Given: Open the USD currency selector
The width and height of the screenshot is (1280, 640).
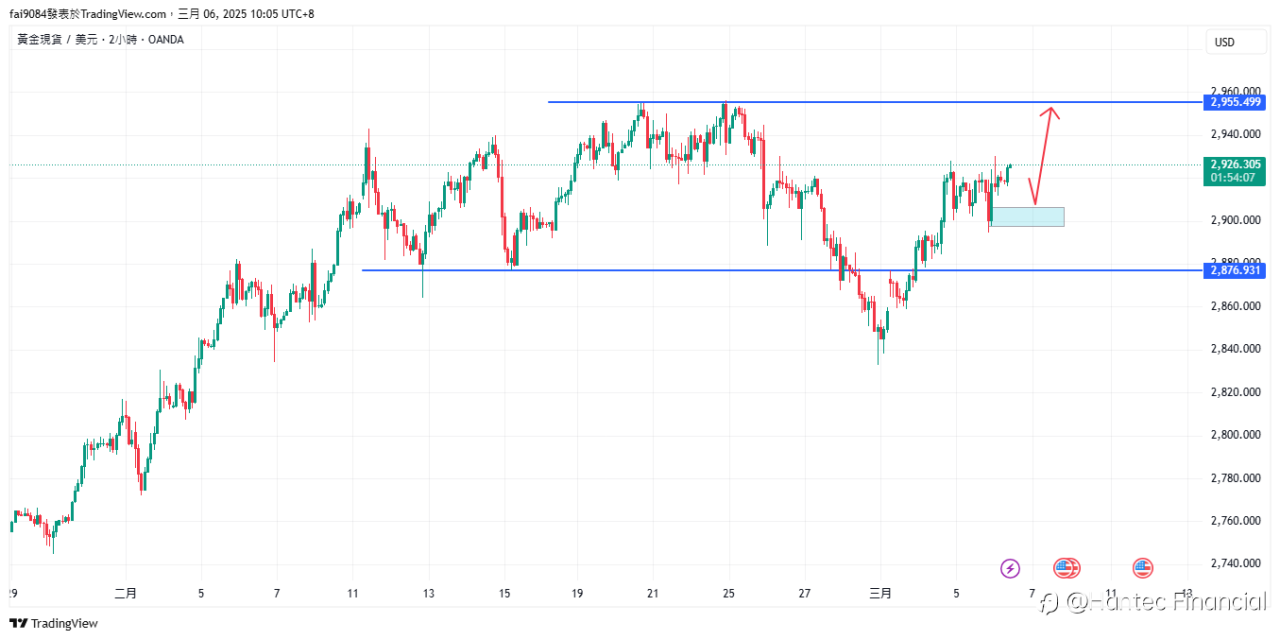Looking at the screenshot, I should coord(1224,42).
